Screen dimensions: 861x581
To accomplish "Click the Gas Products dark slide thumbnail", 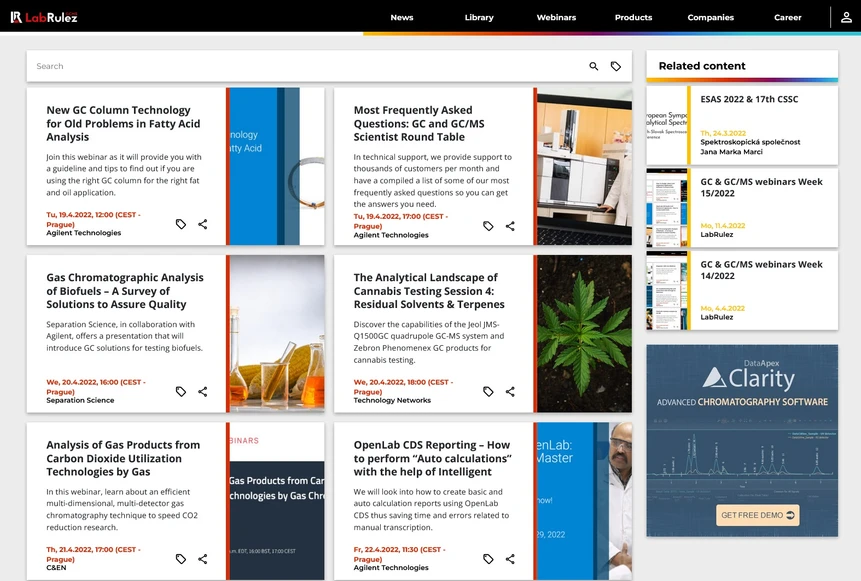I will click(277, 501).
